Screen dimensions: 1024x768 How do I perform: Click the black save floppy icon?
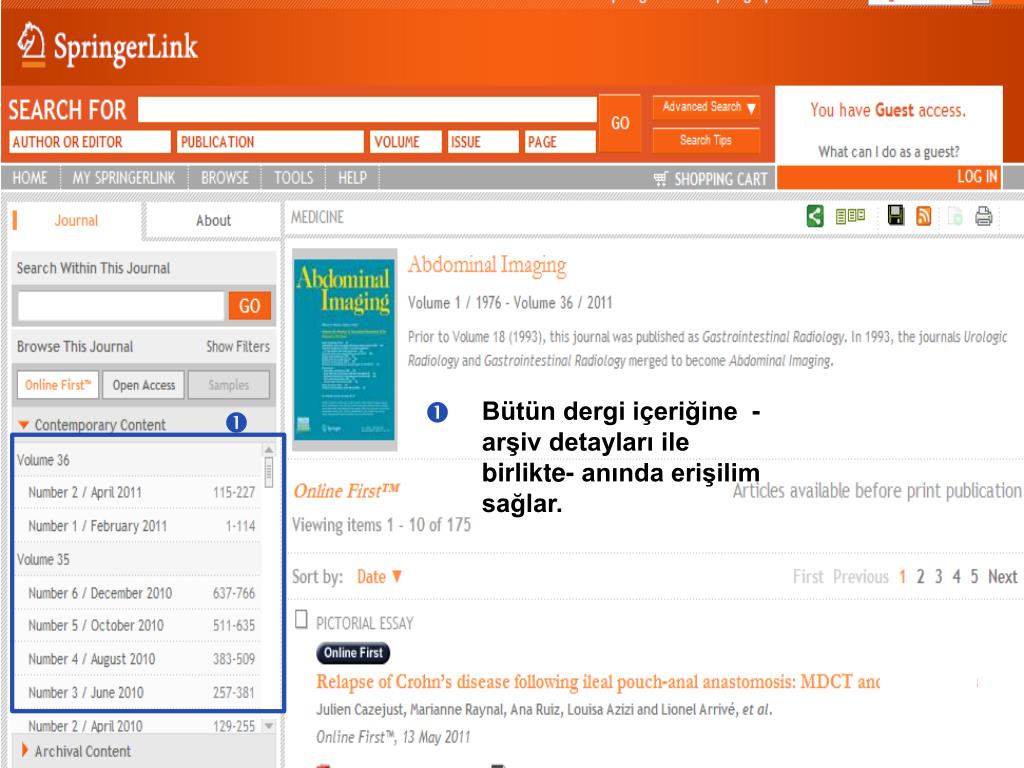click(896, 216)
